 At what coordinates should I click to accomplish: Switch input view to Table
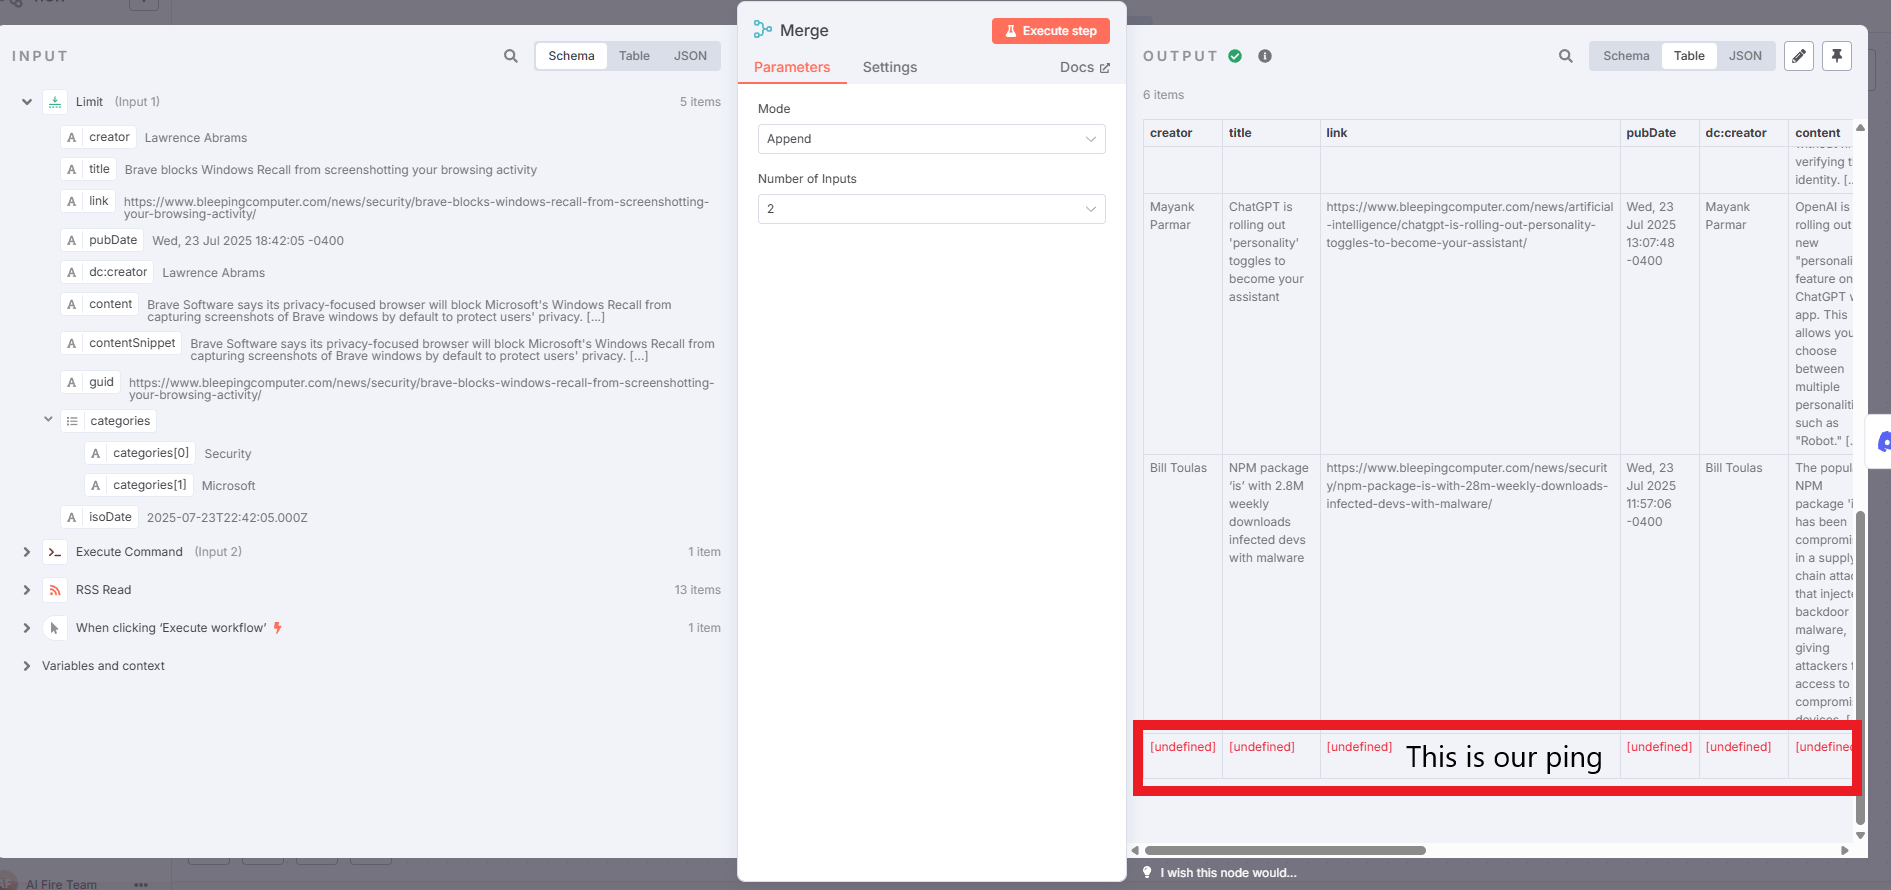634,56
